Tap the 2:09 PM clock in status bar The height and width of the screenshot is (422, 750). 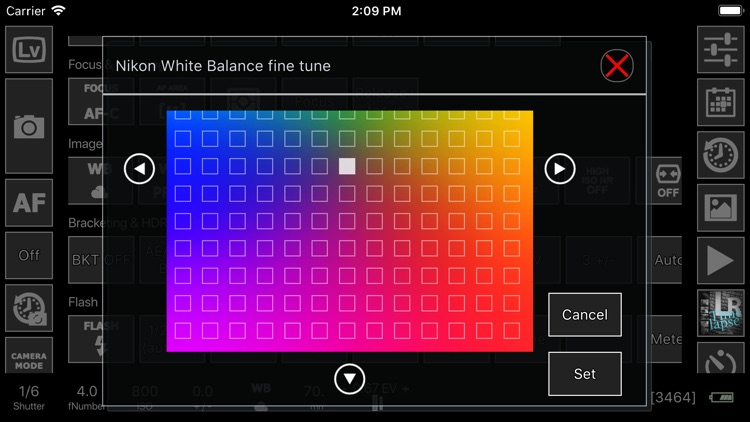[376, 11]
